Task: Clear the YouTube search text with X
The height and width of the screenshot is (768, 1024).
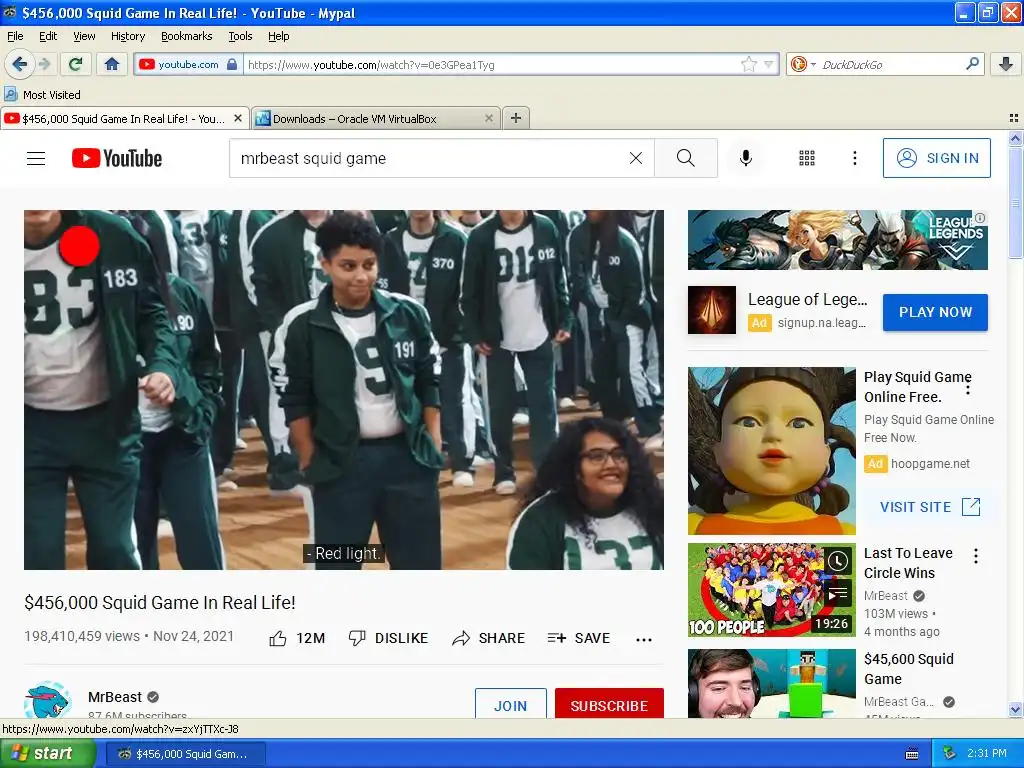Action: [x=635, y=158]
